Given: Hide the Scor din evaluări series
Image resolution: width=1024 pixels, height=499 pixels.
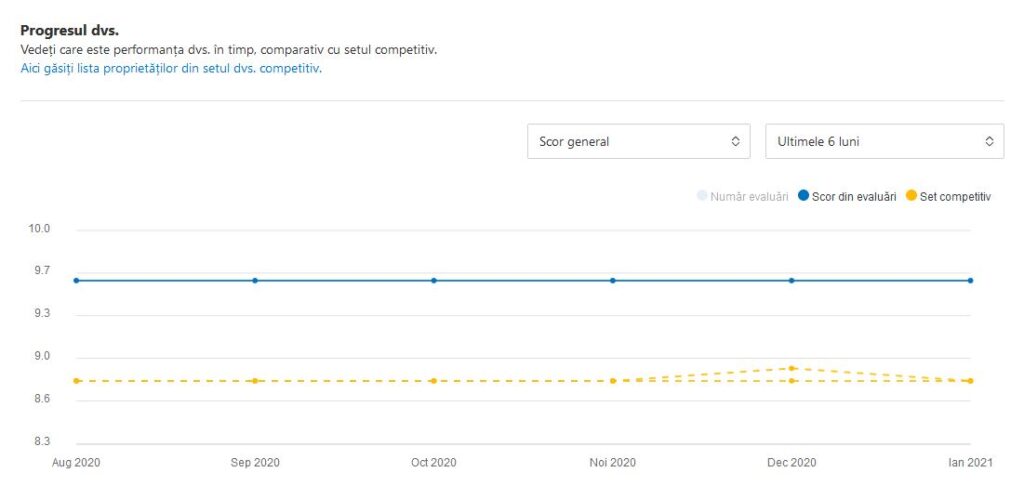Looking at the screenshot, I should (x=846, y=197).
